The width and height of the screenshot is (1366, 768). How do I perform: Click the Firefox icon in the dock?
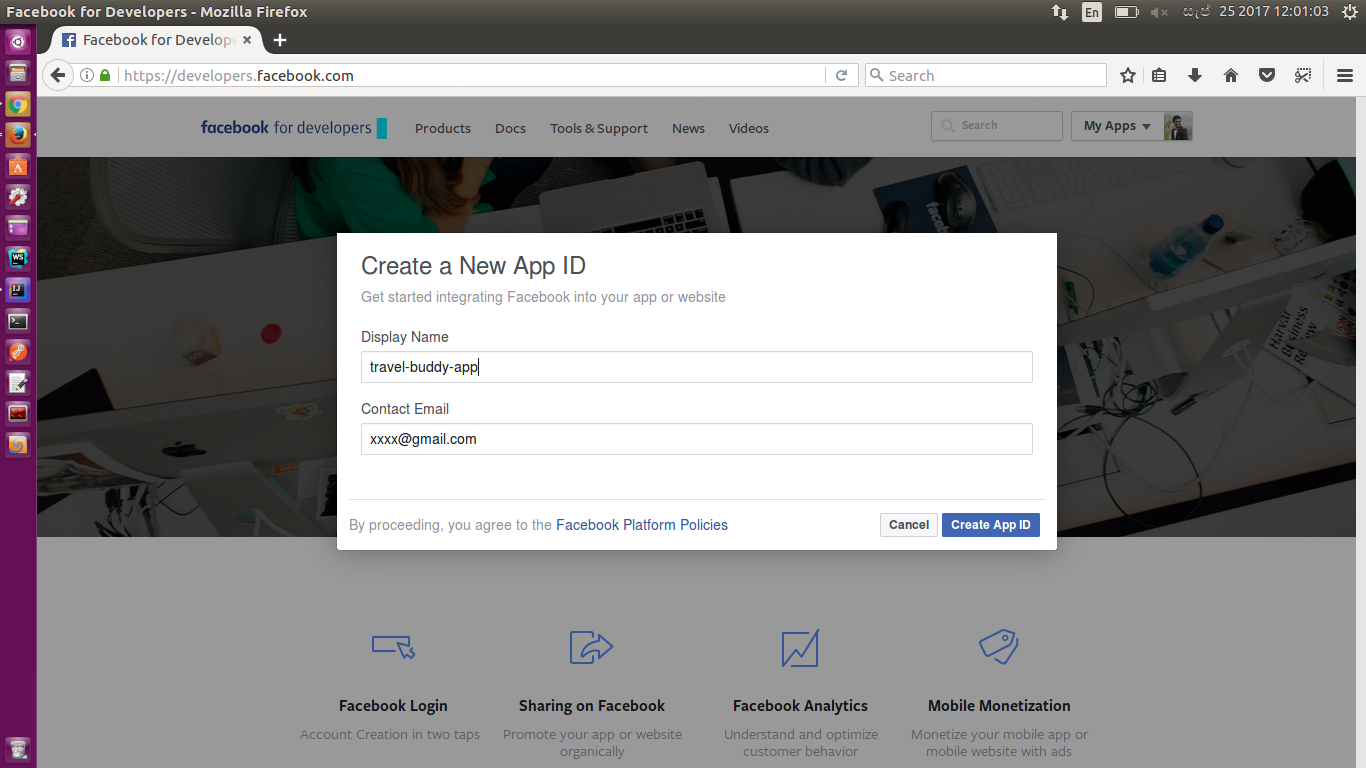(x=18, y=135)
